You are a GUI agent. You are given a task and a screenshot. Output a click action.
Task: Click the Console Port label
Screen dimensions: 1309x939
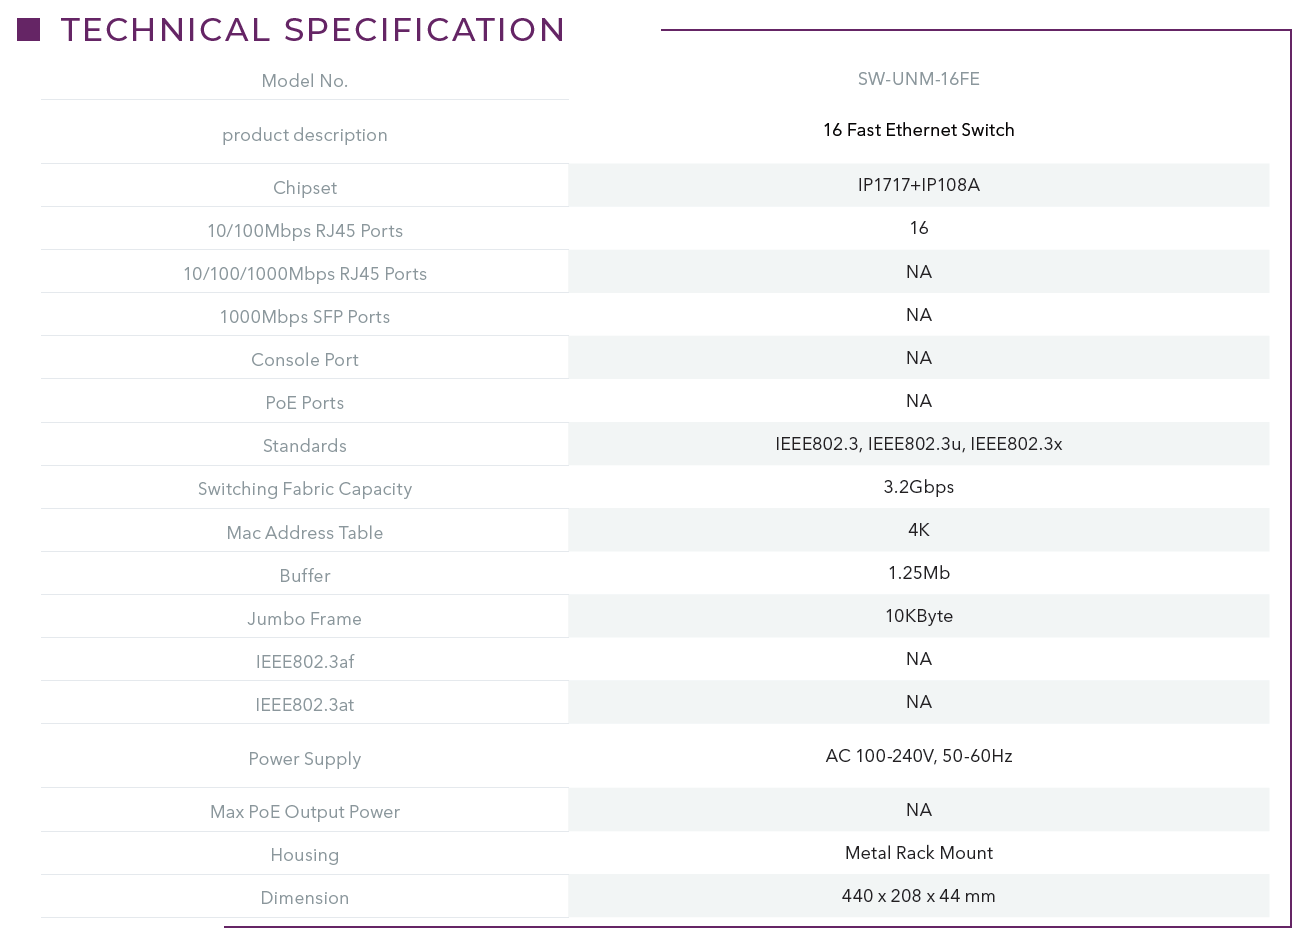[305, 360]
